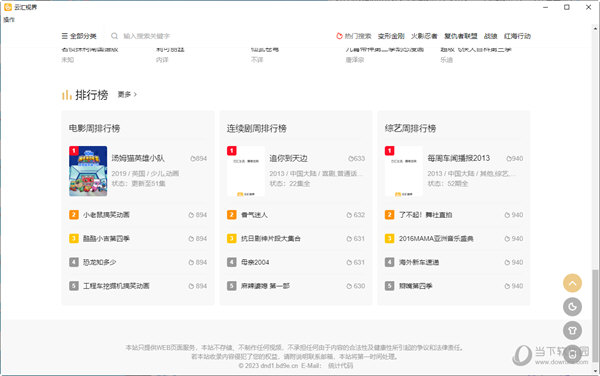Click rank 4 badge beside 母亲2004
600x376 pixels.
click(x=232, y=262)
